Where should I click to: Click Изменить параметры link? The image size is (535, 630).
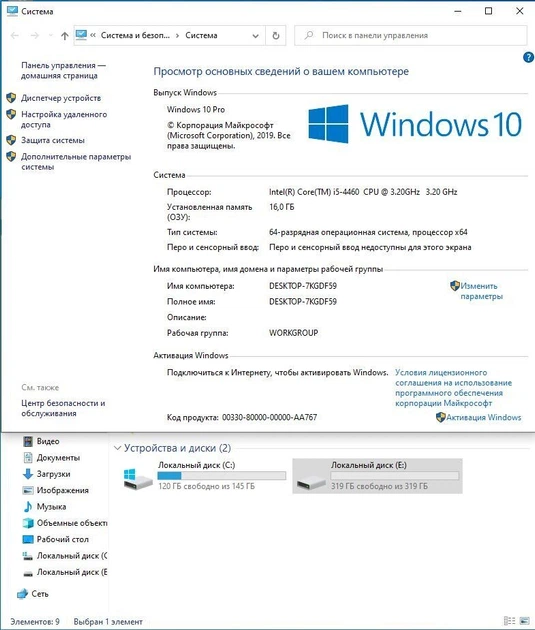481,291
